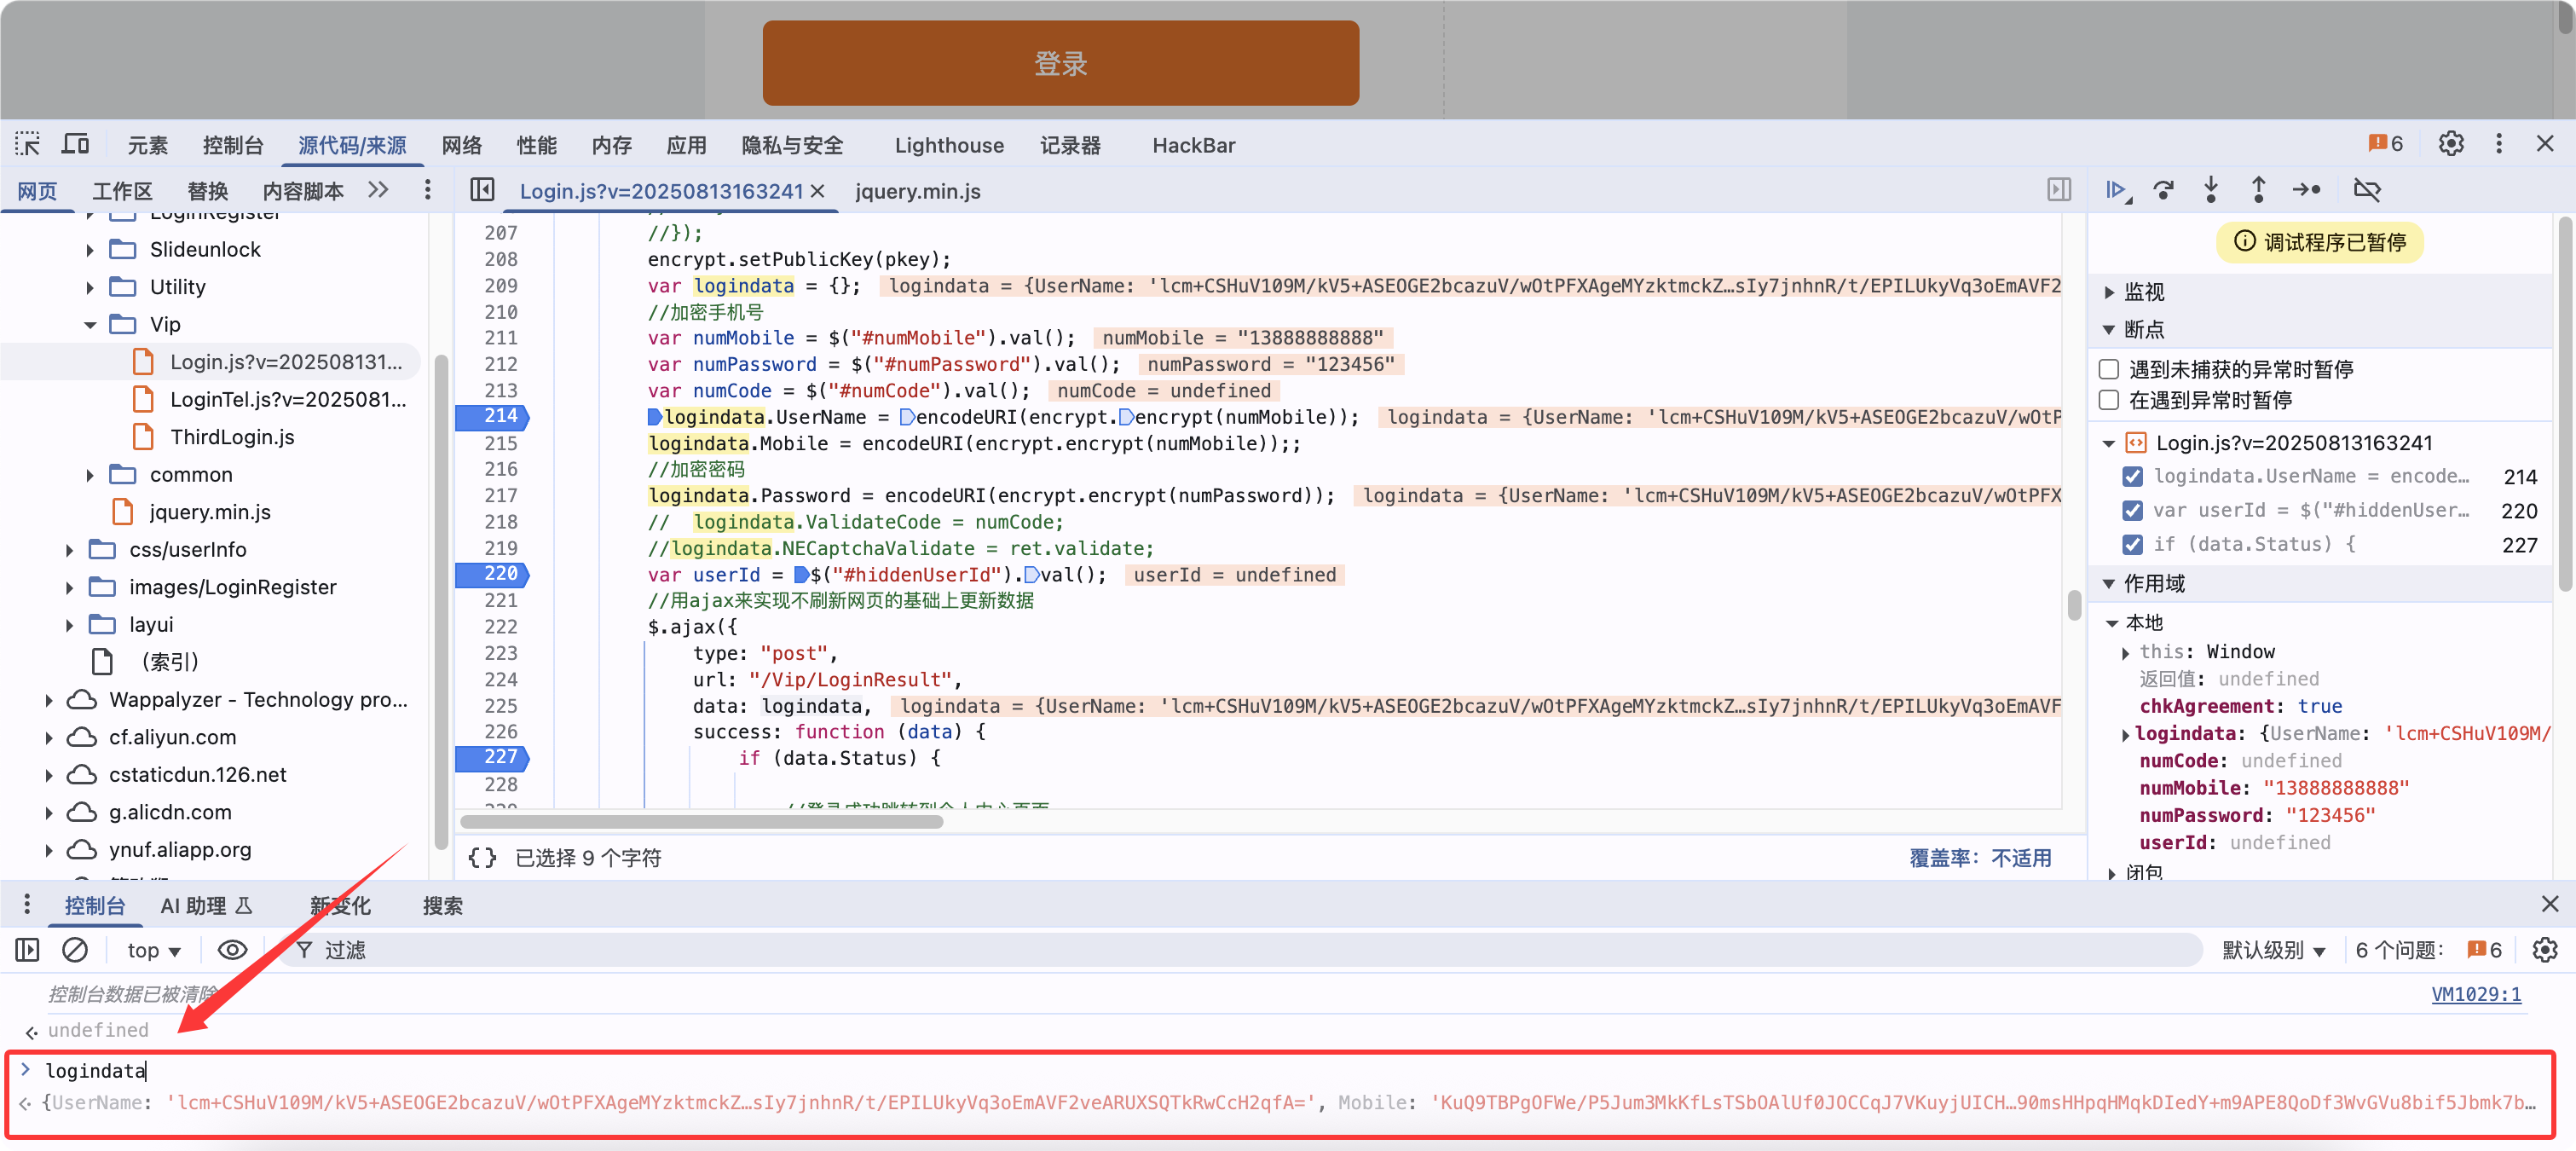This screenshot has height=1151, width=2576.
Task: Uncheck the line 227 breakpoint checkbox
Action: (2132, 544)
